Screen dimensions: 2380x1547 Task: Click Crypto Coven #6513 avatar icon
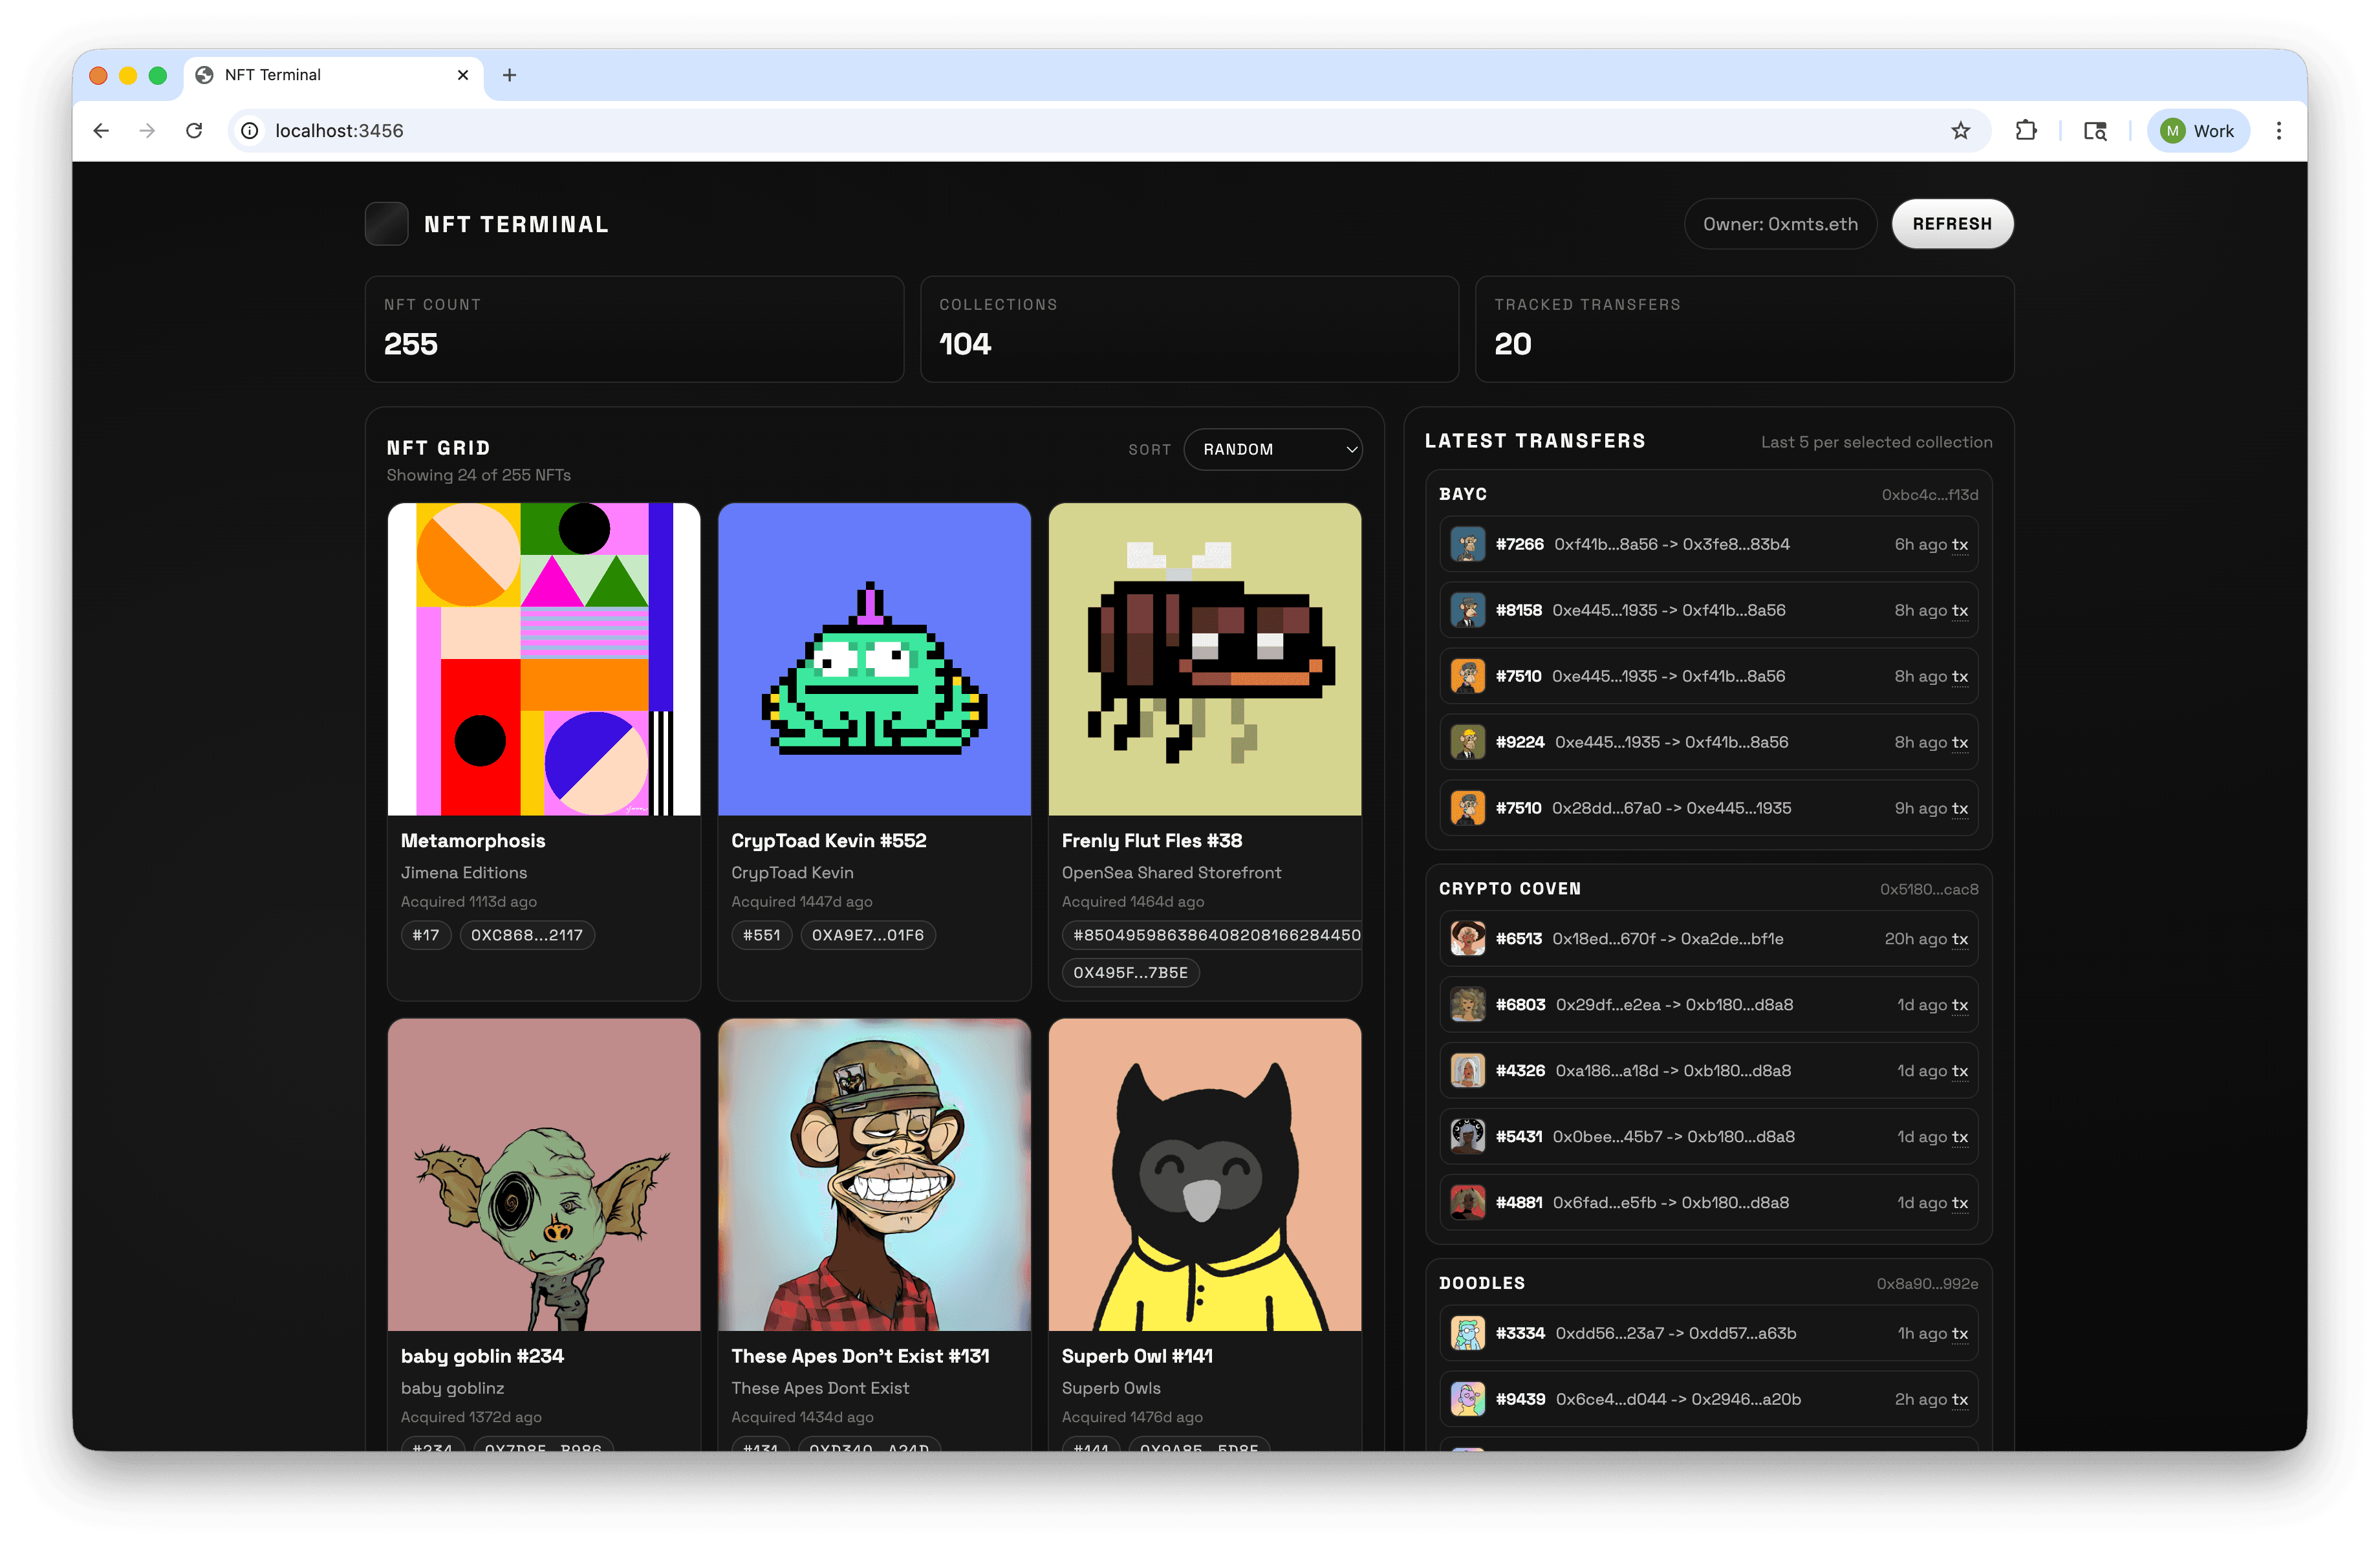[1467, 939]
